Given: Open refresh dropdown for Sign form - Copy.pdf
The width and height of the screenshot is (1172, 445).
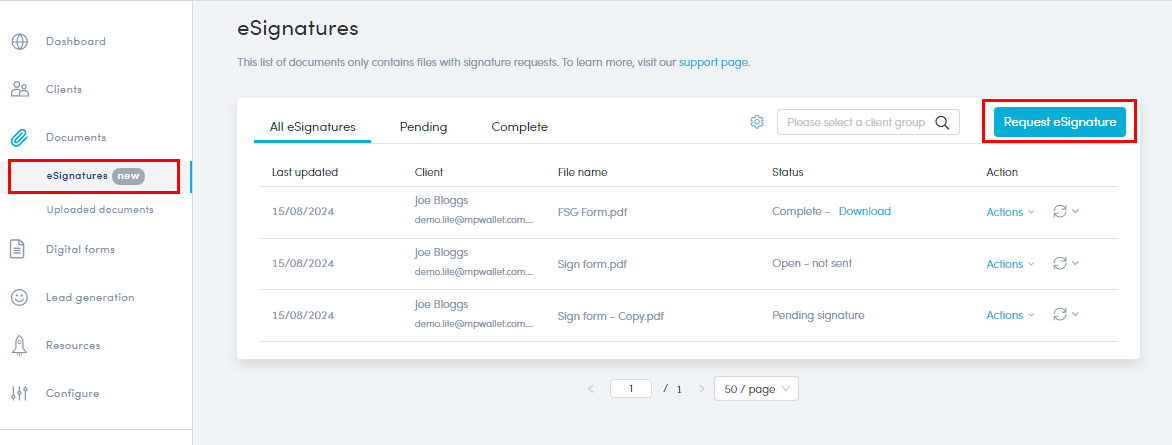Looking at the screenshot, I should 1066,315.
